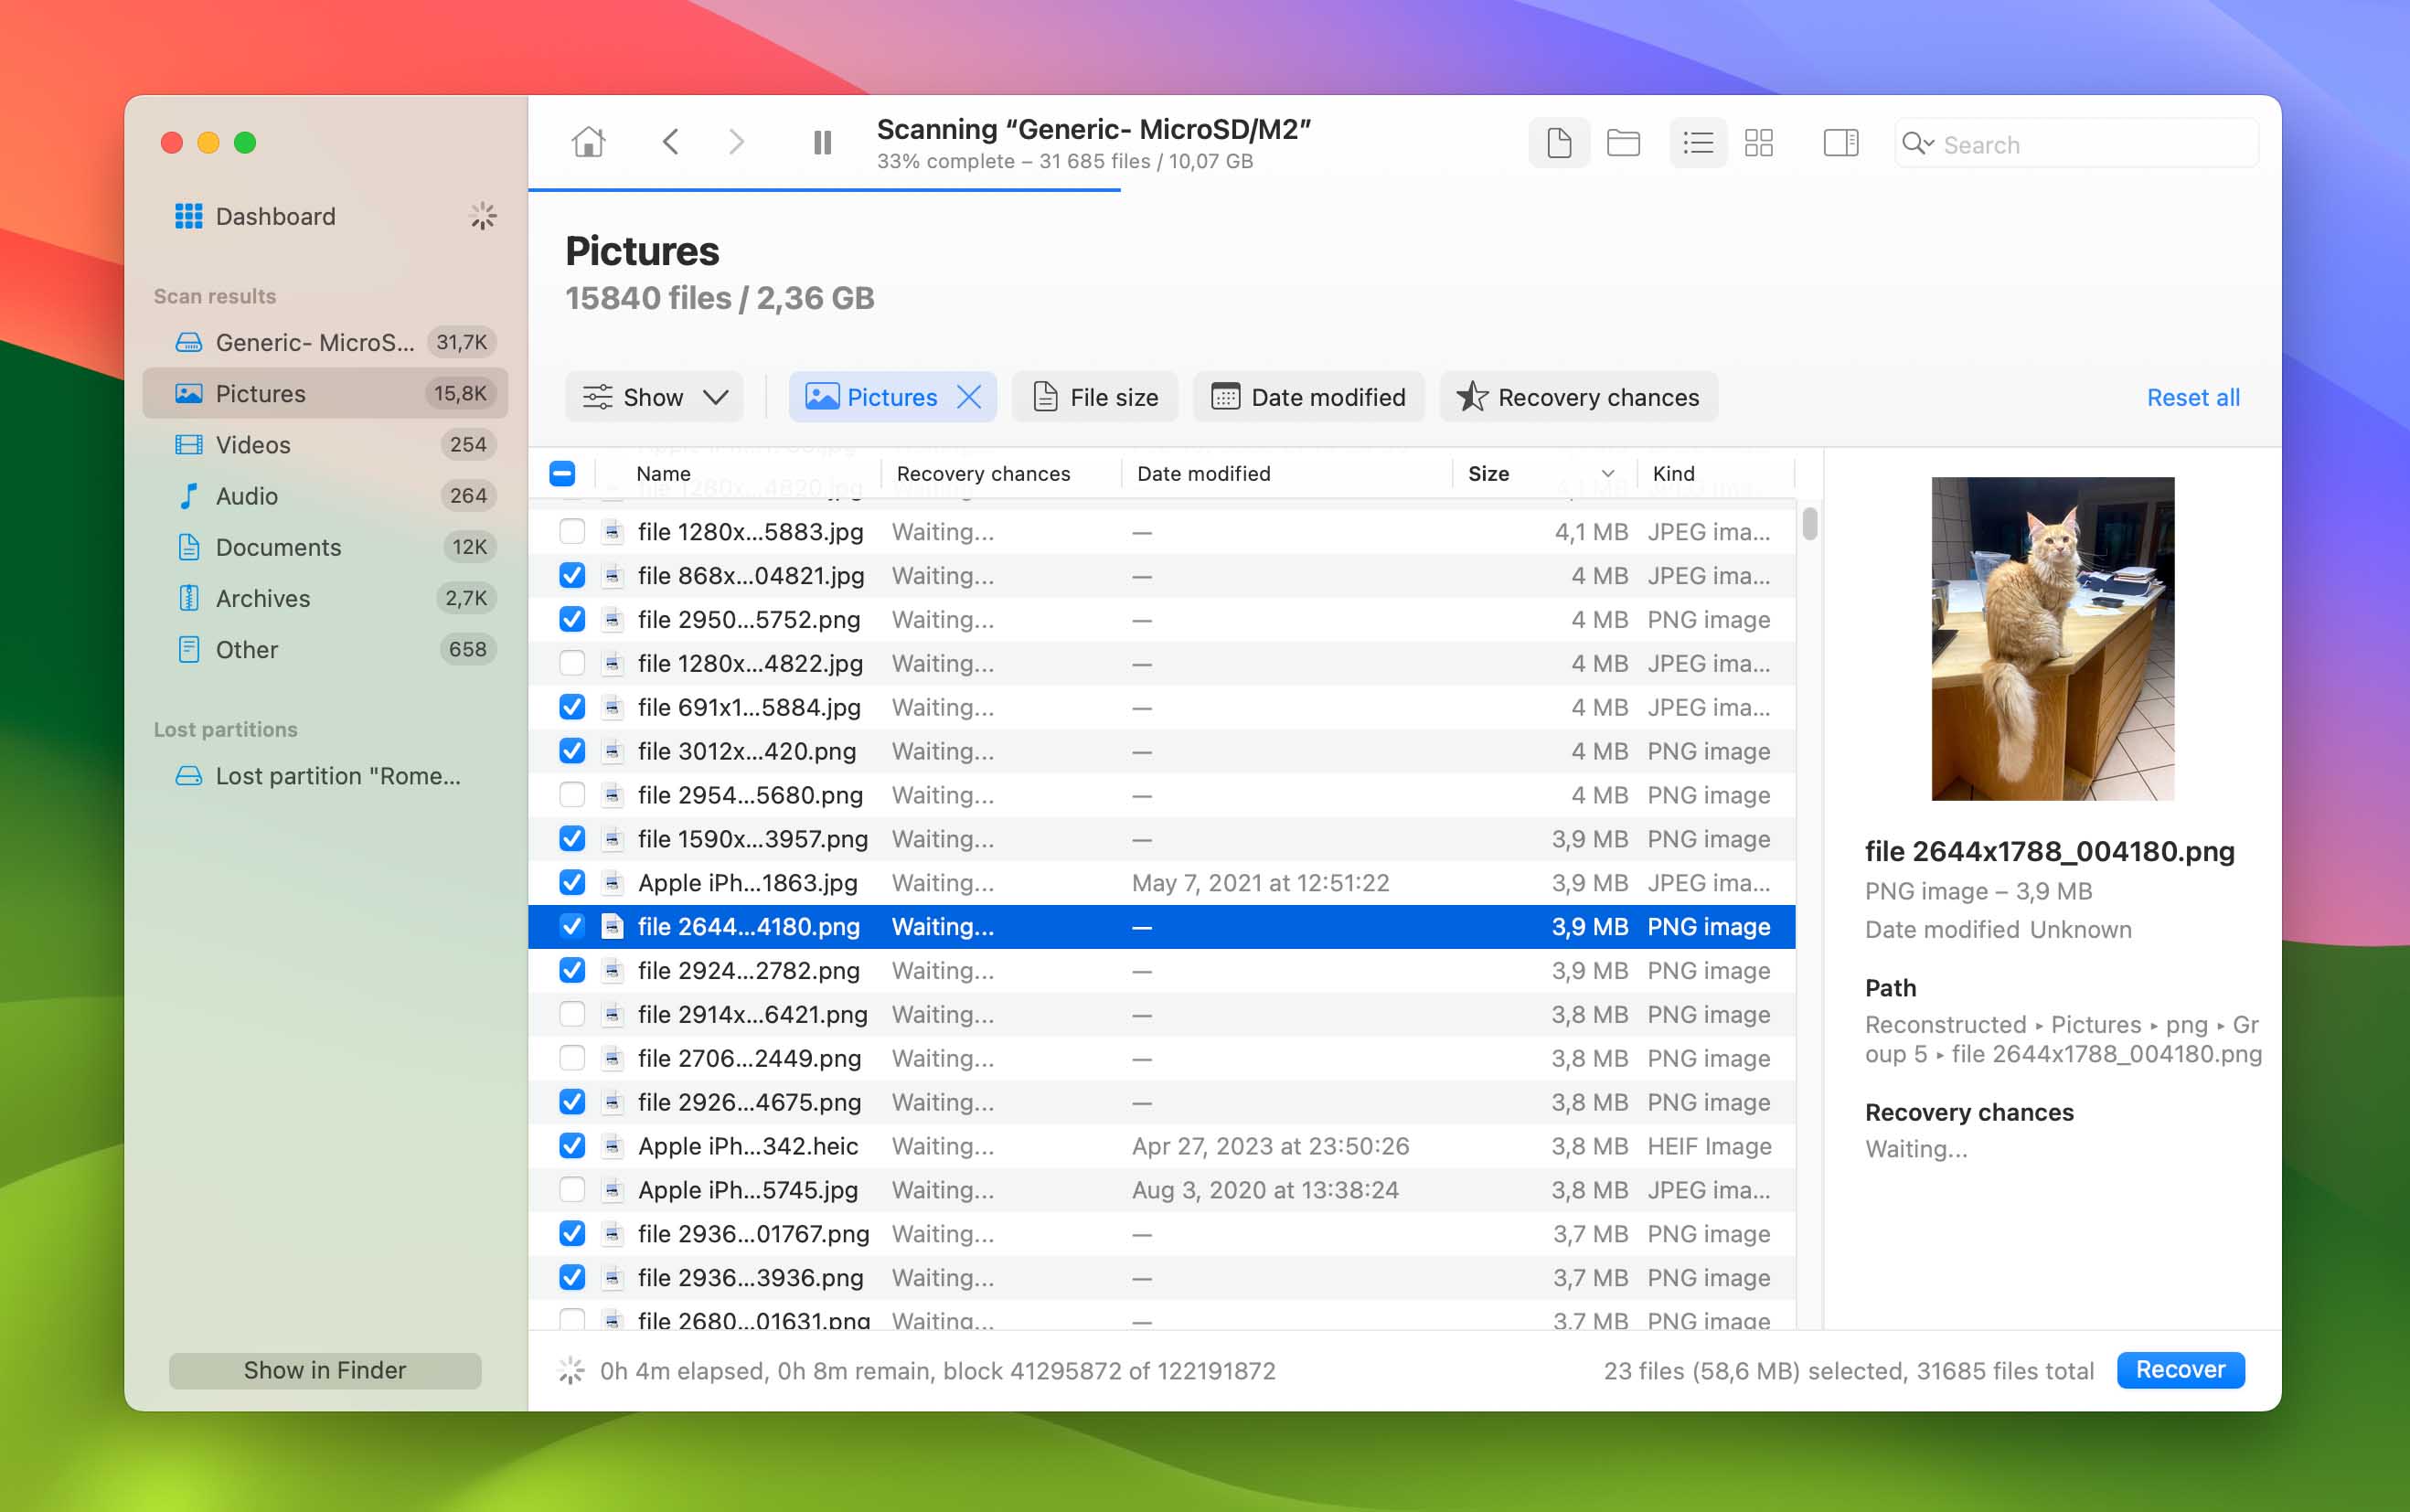The width and height of the screenshot is (2410, 1512).
Task: Sort by Date modified column header
Action: tap(1203, 473)
